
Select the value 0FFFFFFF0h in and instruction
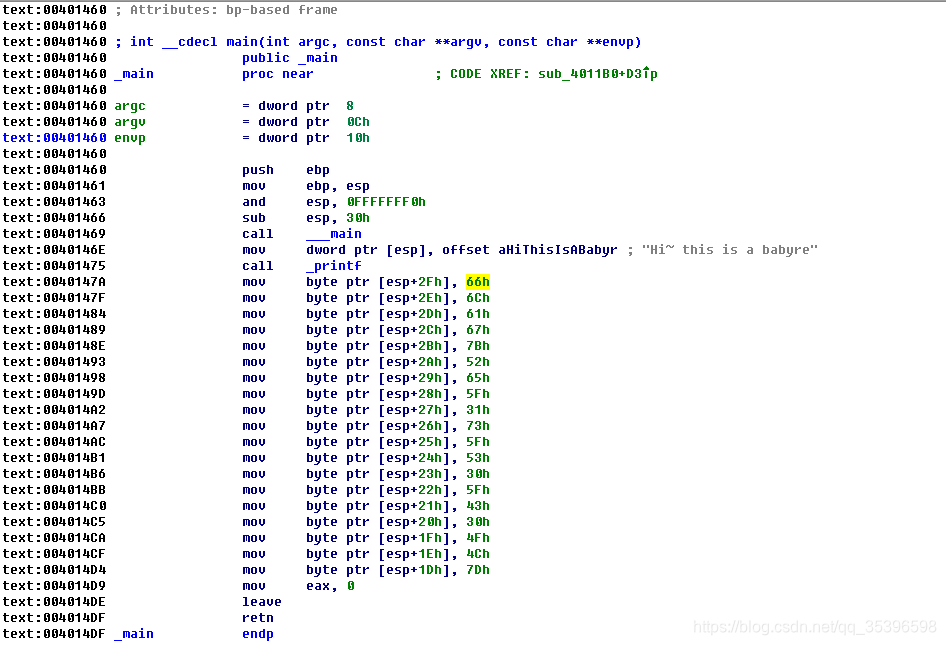click(x=386, y=202)
